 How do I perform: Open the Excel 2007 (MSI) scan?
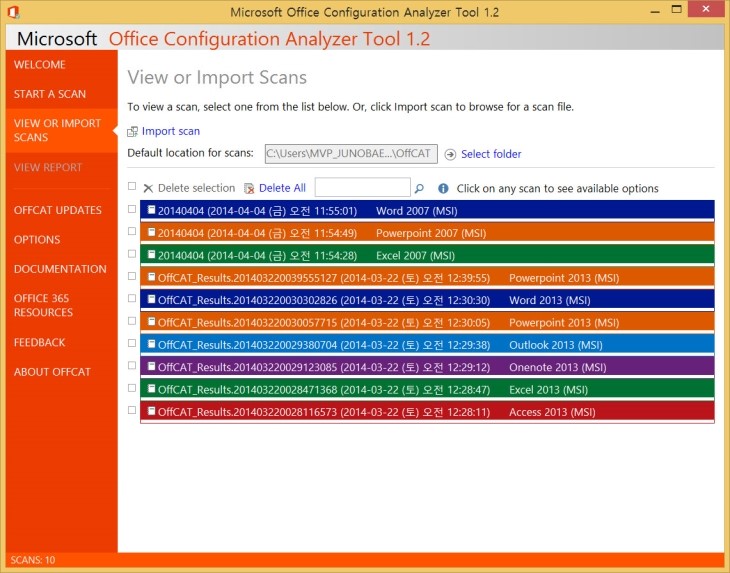point(427,256)
